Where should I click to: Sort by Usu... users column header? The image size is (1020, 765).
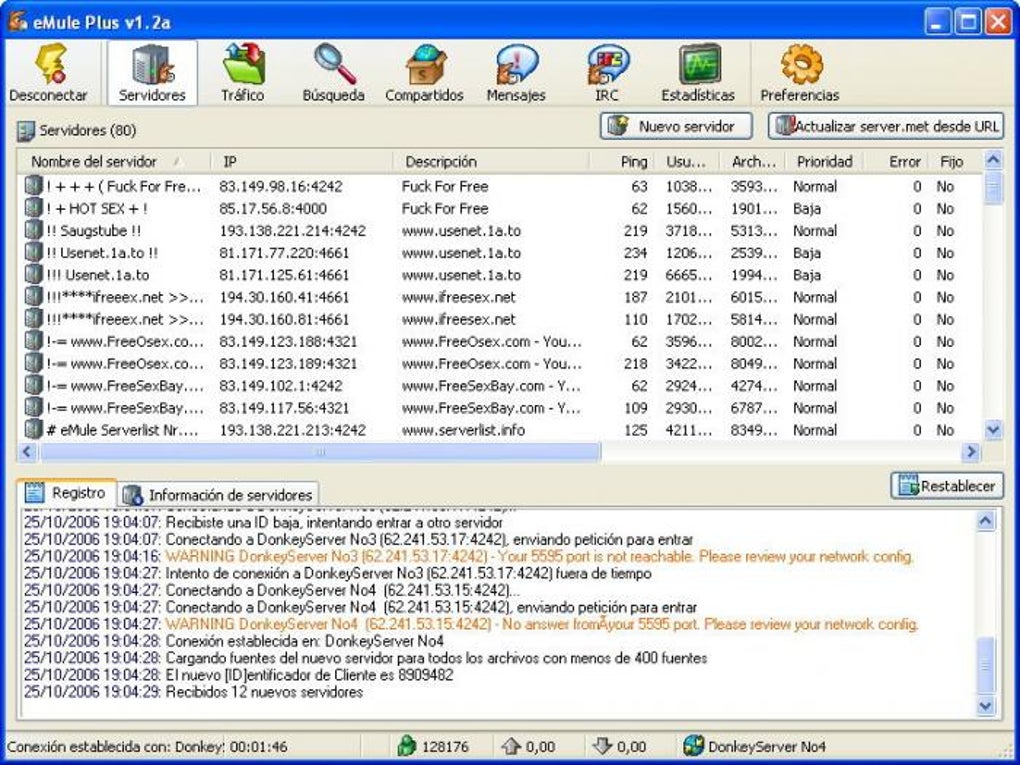686,161
